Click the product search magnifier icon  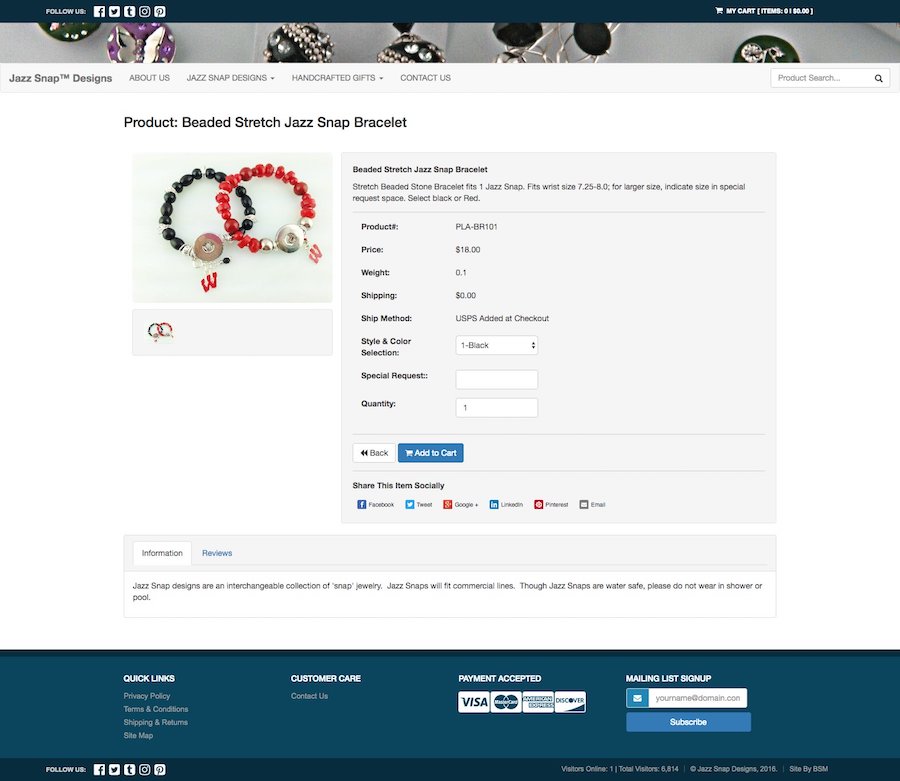point(878,78)
